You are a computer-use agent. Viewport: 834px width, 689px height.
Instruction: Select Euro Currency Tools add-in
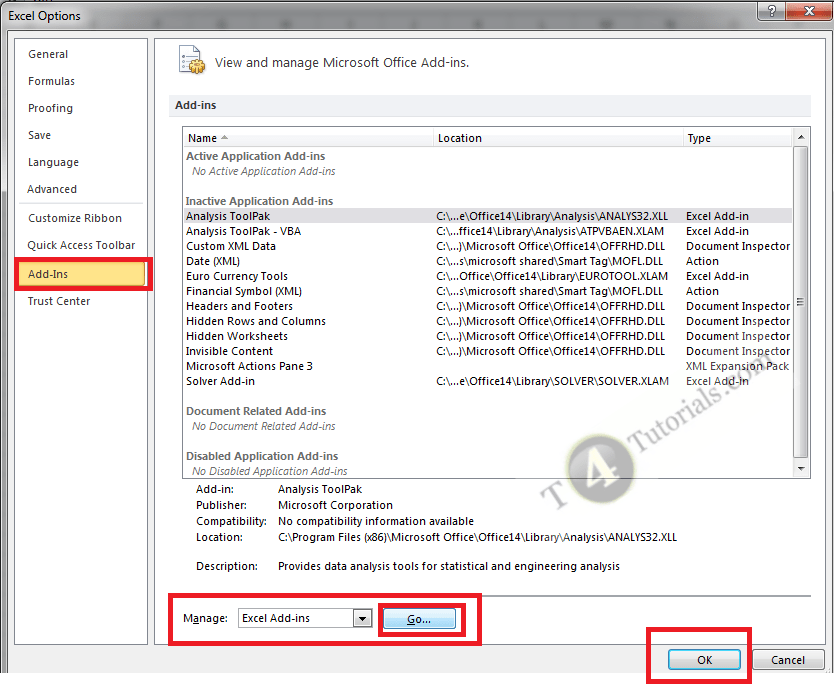tap(487, 276)
